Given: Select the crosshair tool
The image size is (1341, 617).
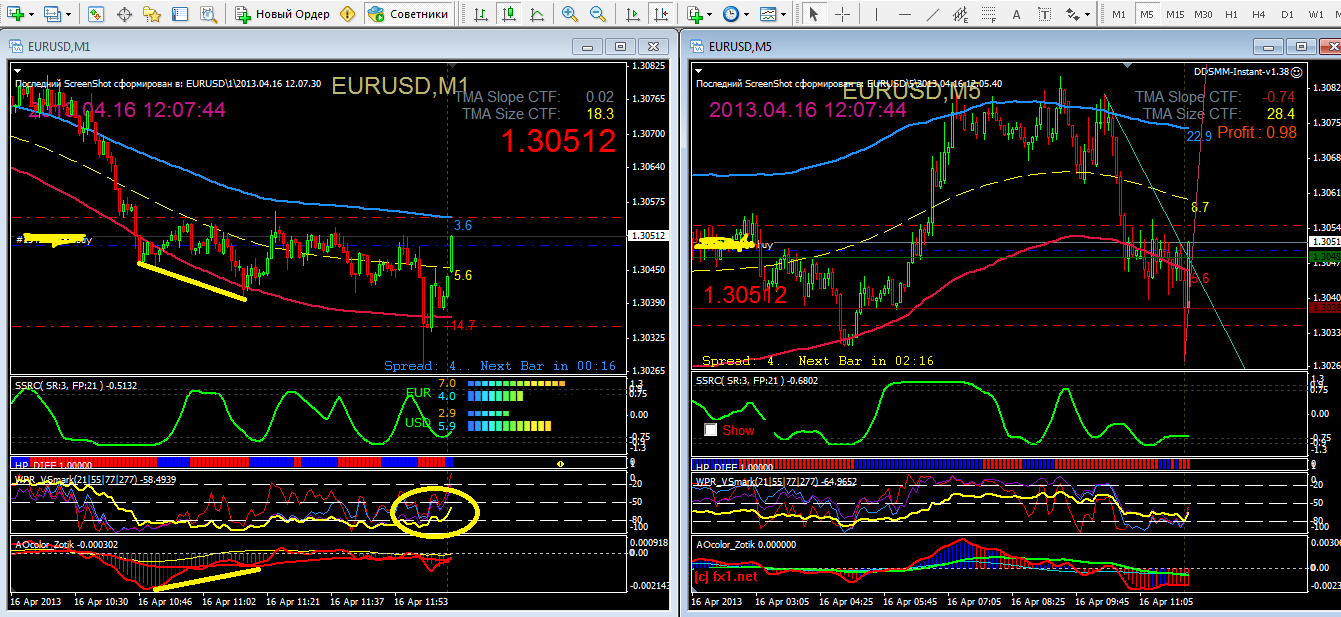Looking at the screenshot, I should 842,14.
